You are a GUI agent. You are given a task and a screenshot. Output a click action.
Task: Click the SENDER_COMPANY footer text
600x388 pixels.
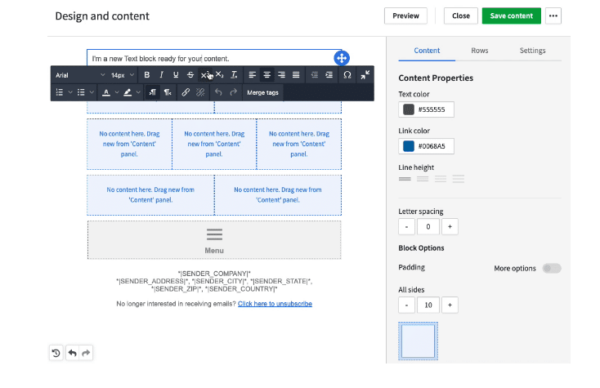click(214, 273)
